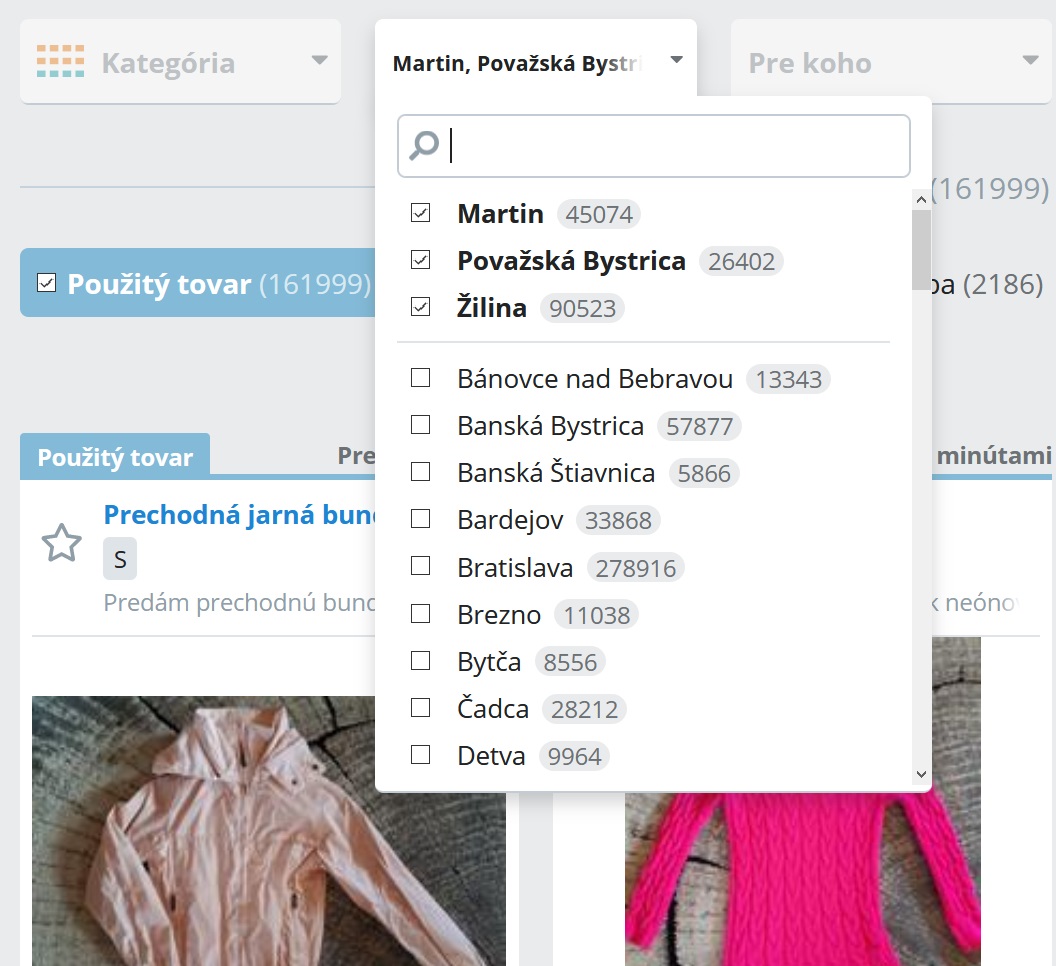Tick the Bratislava checkbox
The image size is (1056, 966).
click(x=421, y=567)
